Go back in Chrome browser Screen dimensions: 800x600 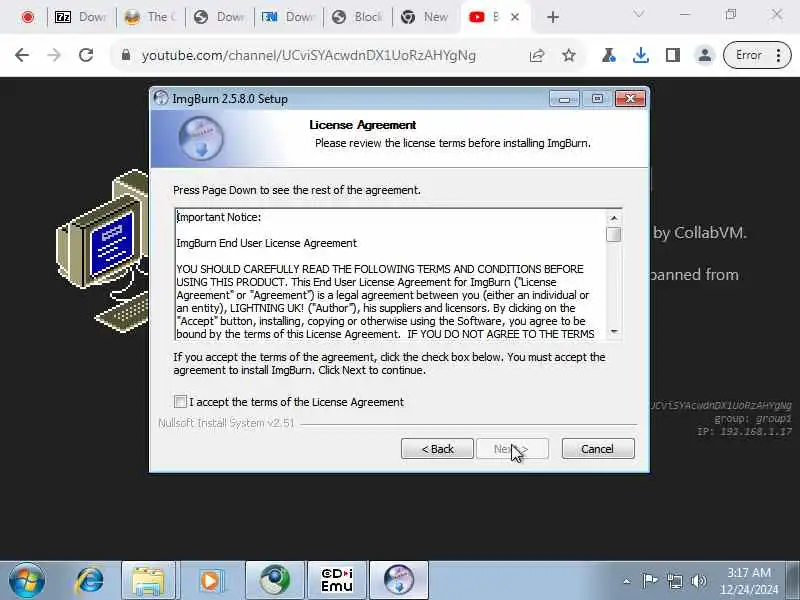[x=22, y=55]
